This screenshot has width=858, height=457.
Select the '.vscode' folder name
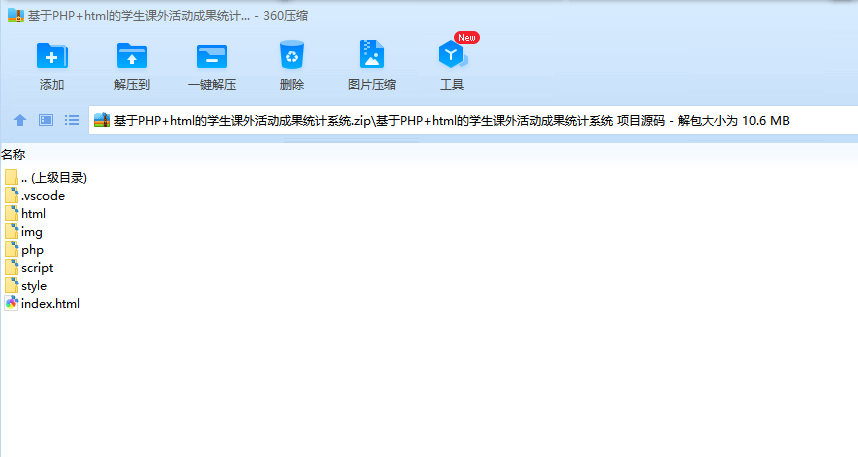coord(43,195)
